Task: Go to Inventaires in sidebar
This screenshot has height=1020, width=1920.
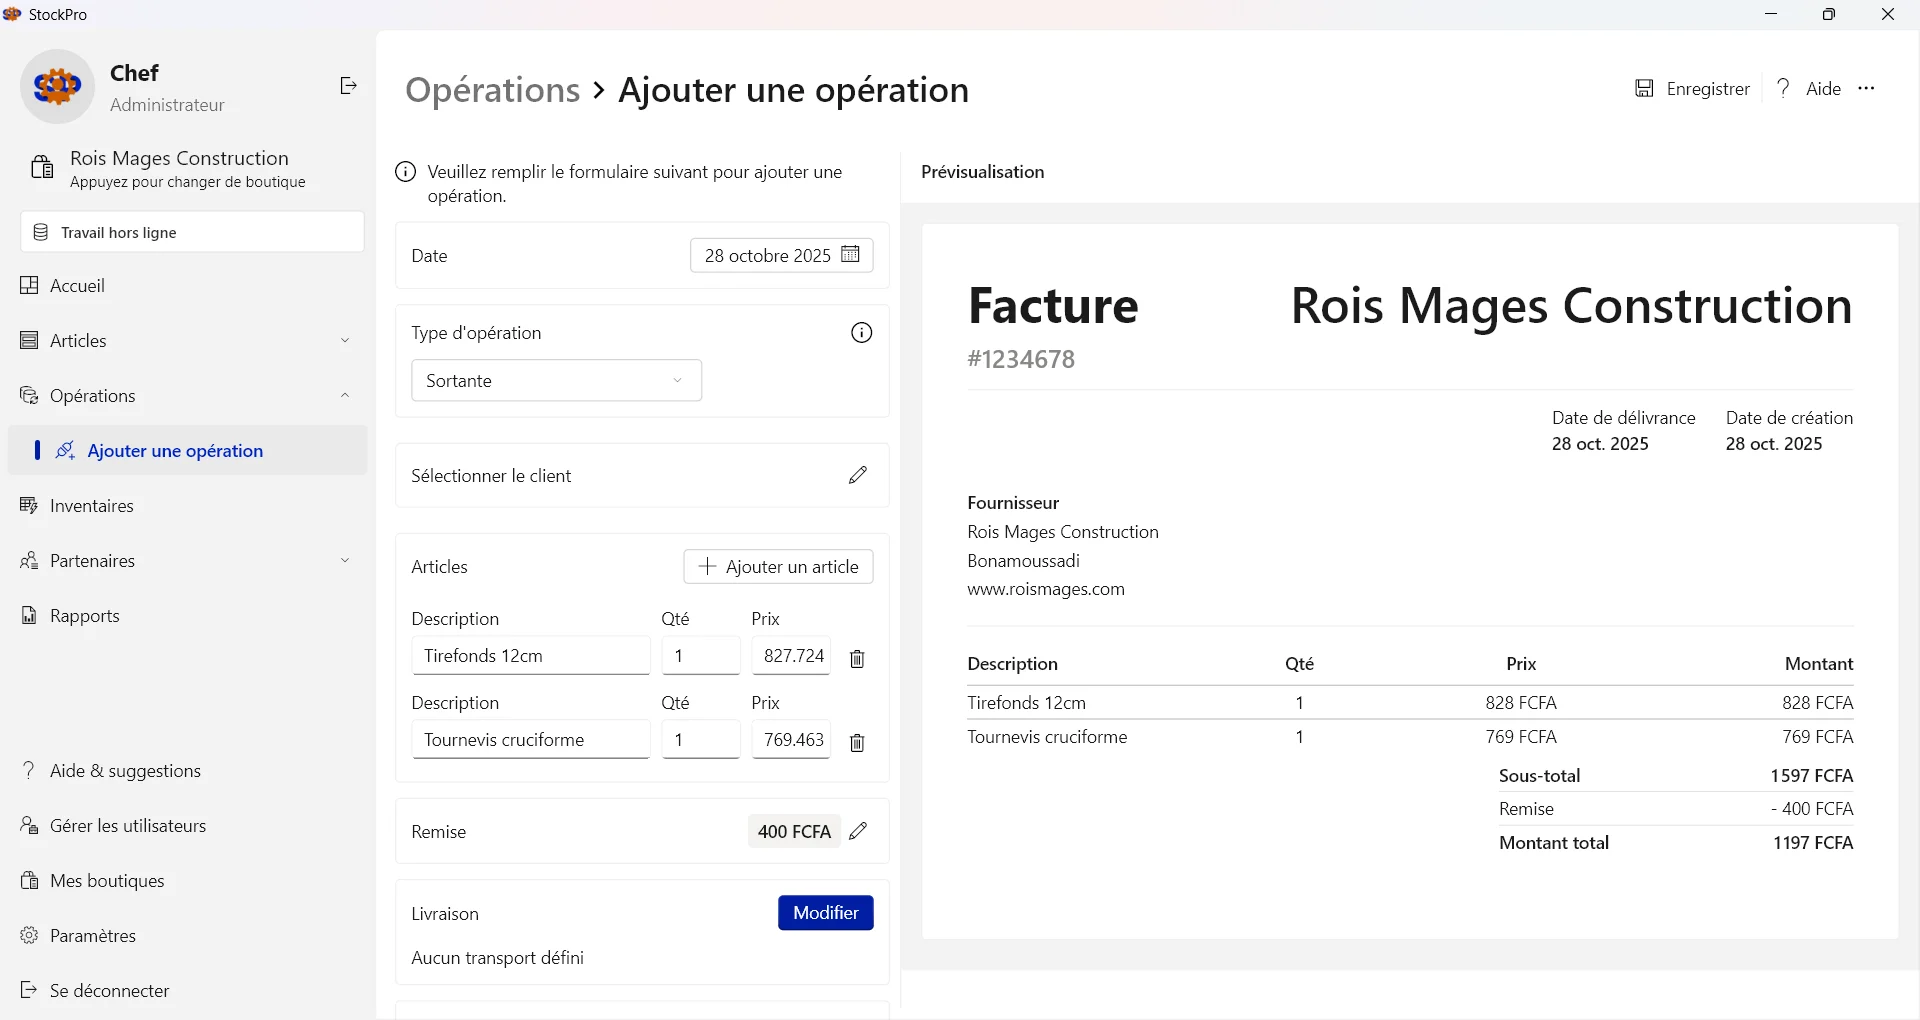Action: pos(92,506)
